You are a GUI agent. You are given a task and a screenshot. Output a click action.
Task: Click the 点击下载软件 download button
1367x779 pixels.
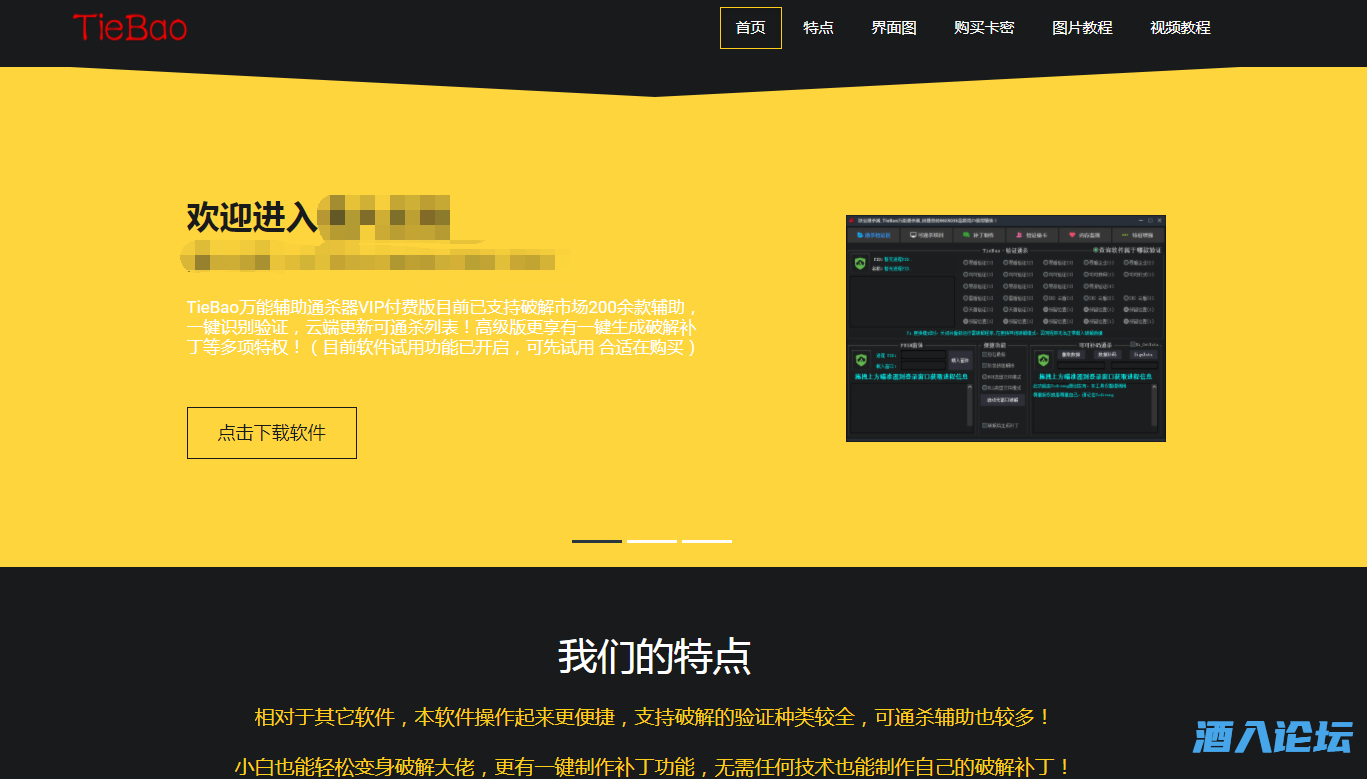click(x=272, y=433)
